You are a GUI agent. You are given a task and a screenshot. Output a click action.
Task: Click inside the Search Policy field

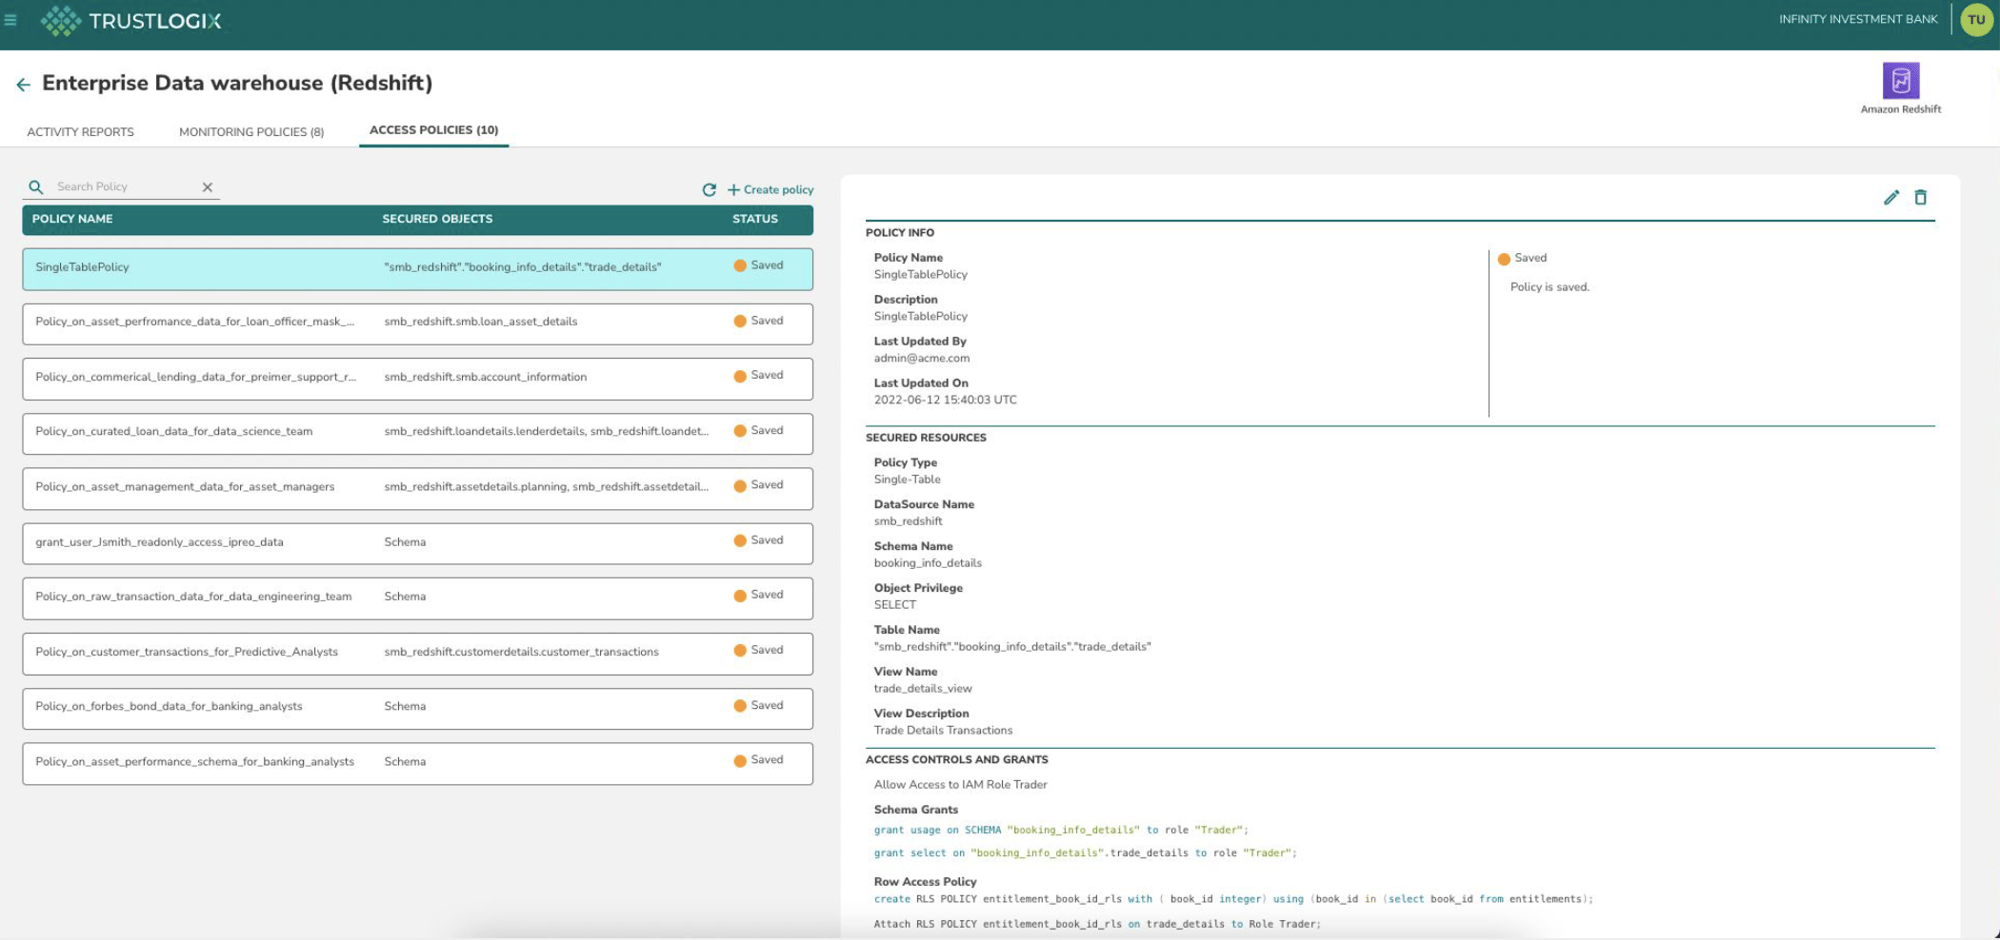point(120,186)
